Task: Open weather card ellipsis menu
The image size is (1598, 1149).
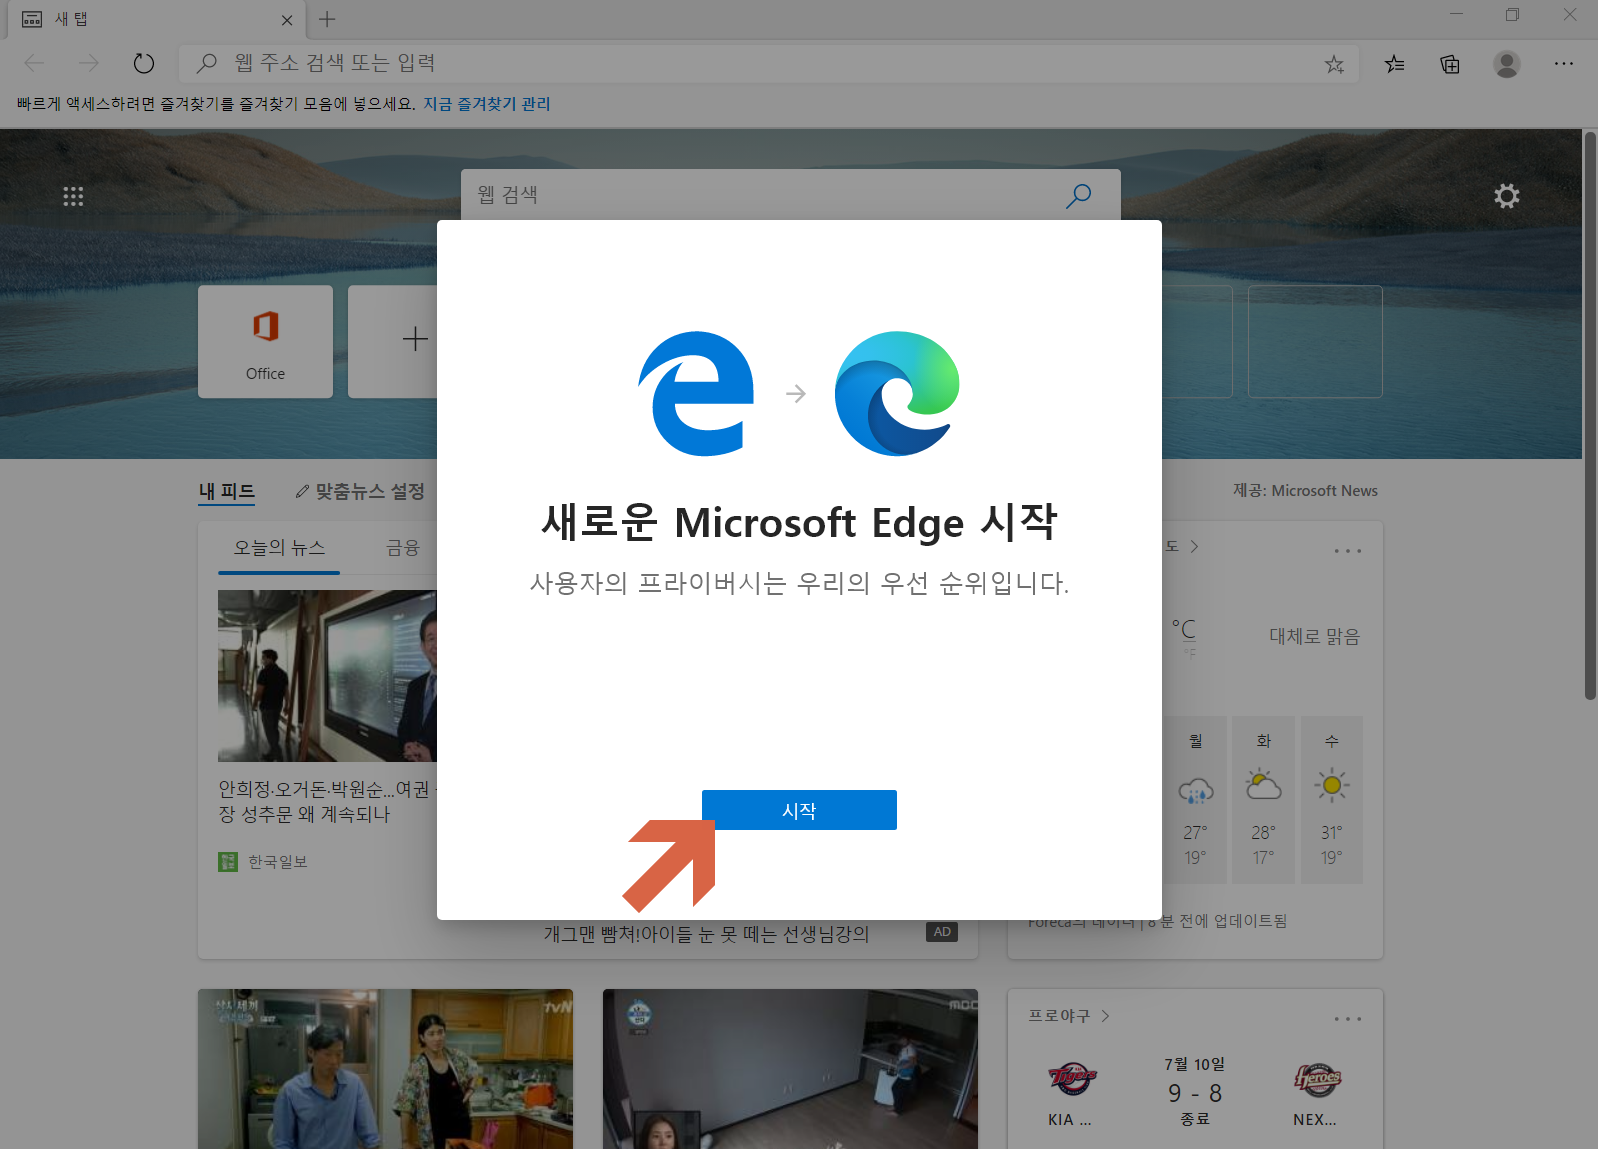Action: [x=1348, y=551]
